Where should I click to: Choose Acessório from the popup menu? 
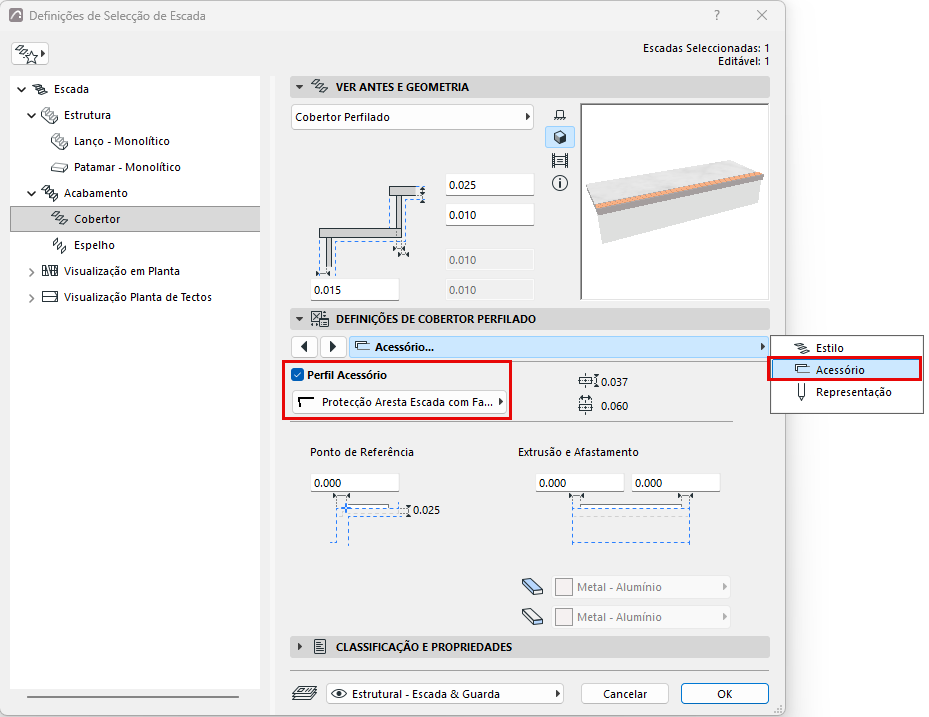845,369
